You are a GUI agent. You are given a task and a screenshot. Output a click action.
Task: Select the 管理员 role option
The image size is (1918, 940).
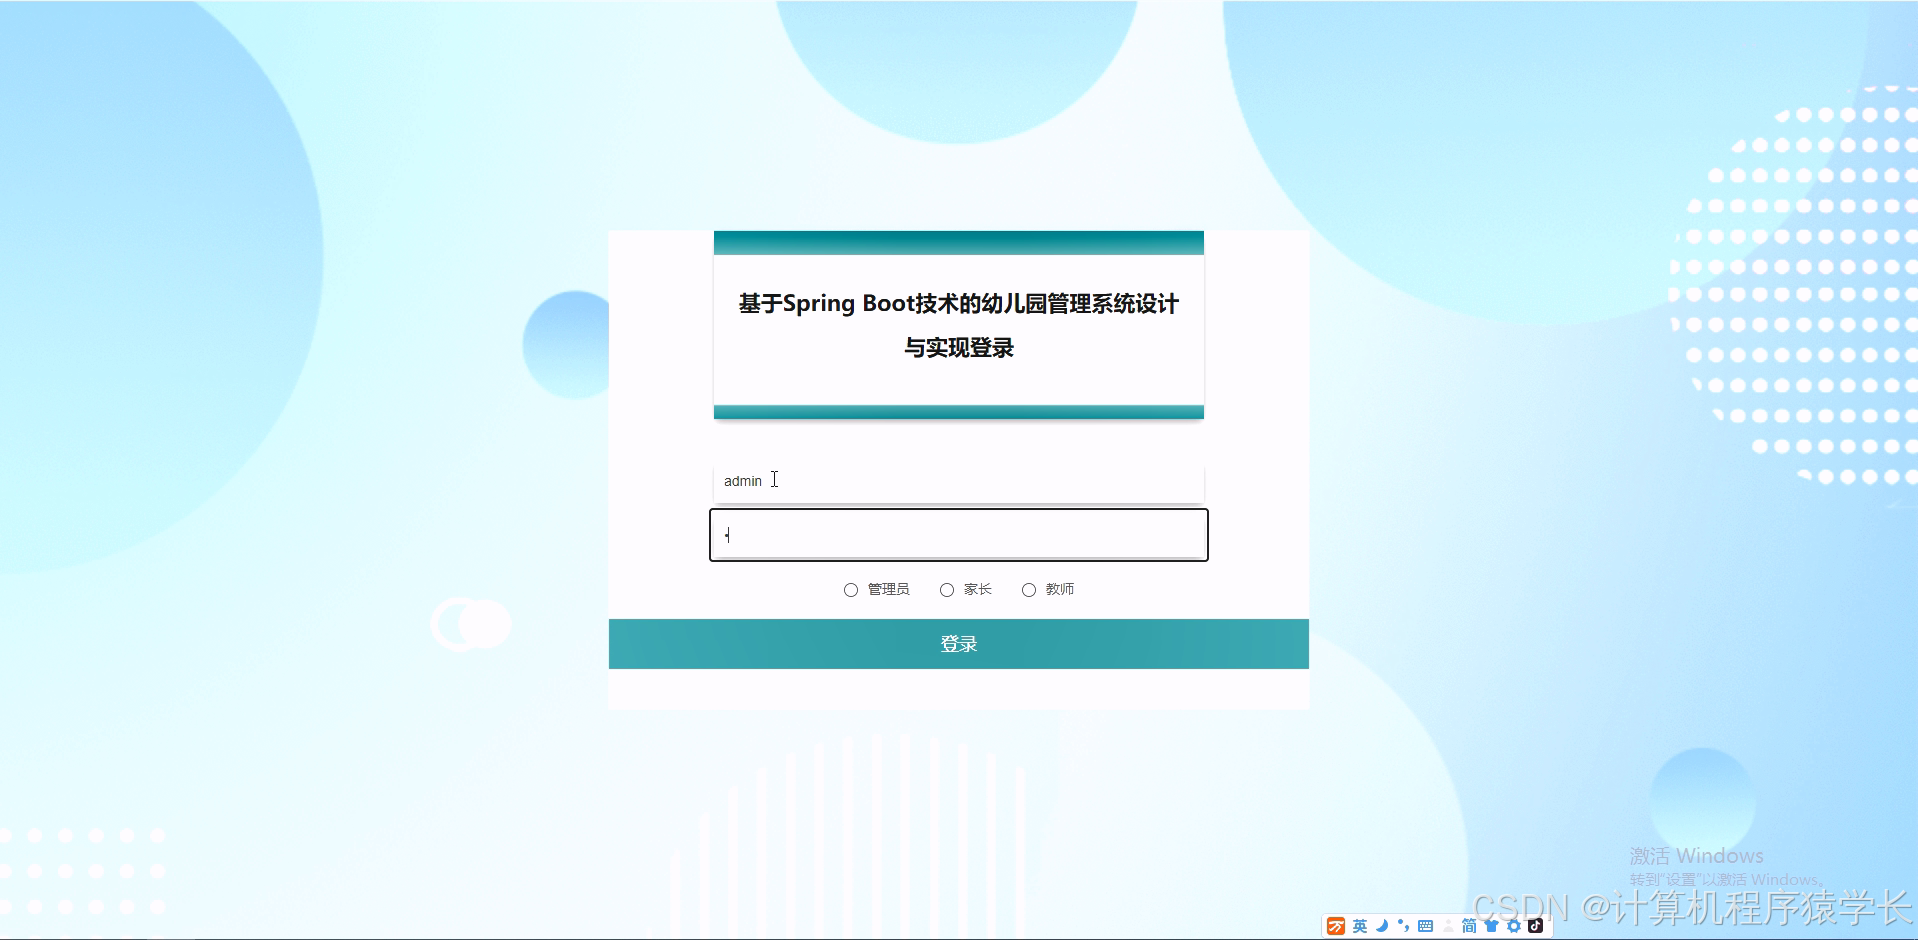pyautogui.click(x=851, y=589)
